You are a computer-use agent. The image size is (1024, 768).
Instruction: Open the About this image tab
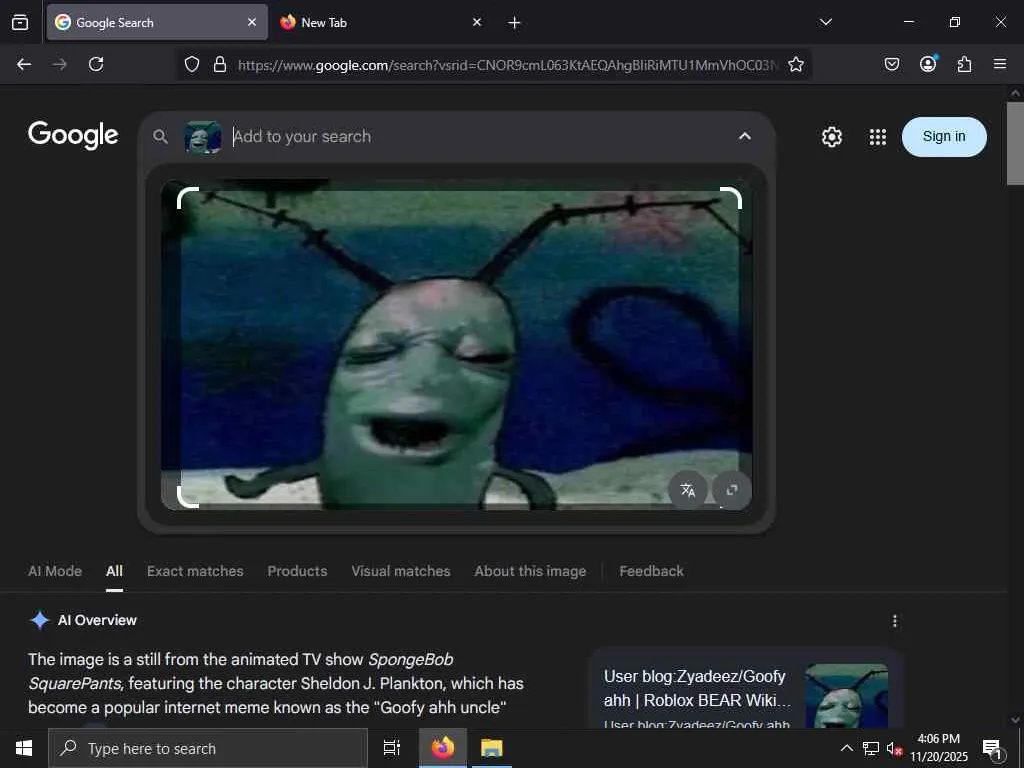[x=530, y=571]
